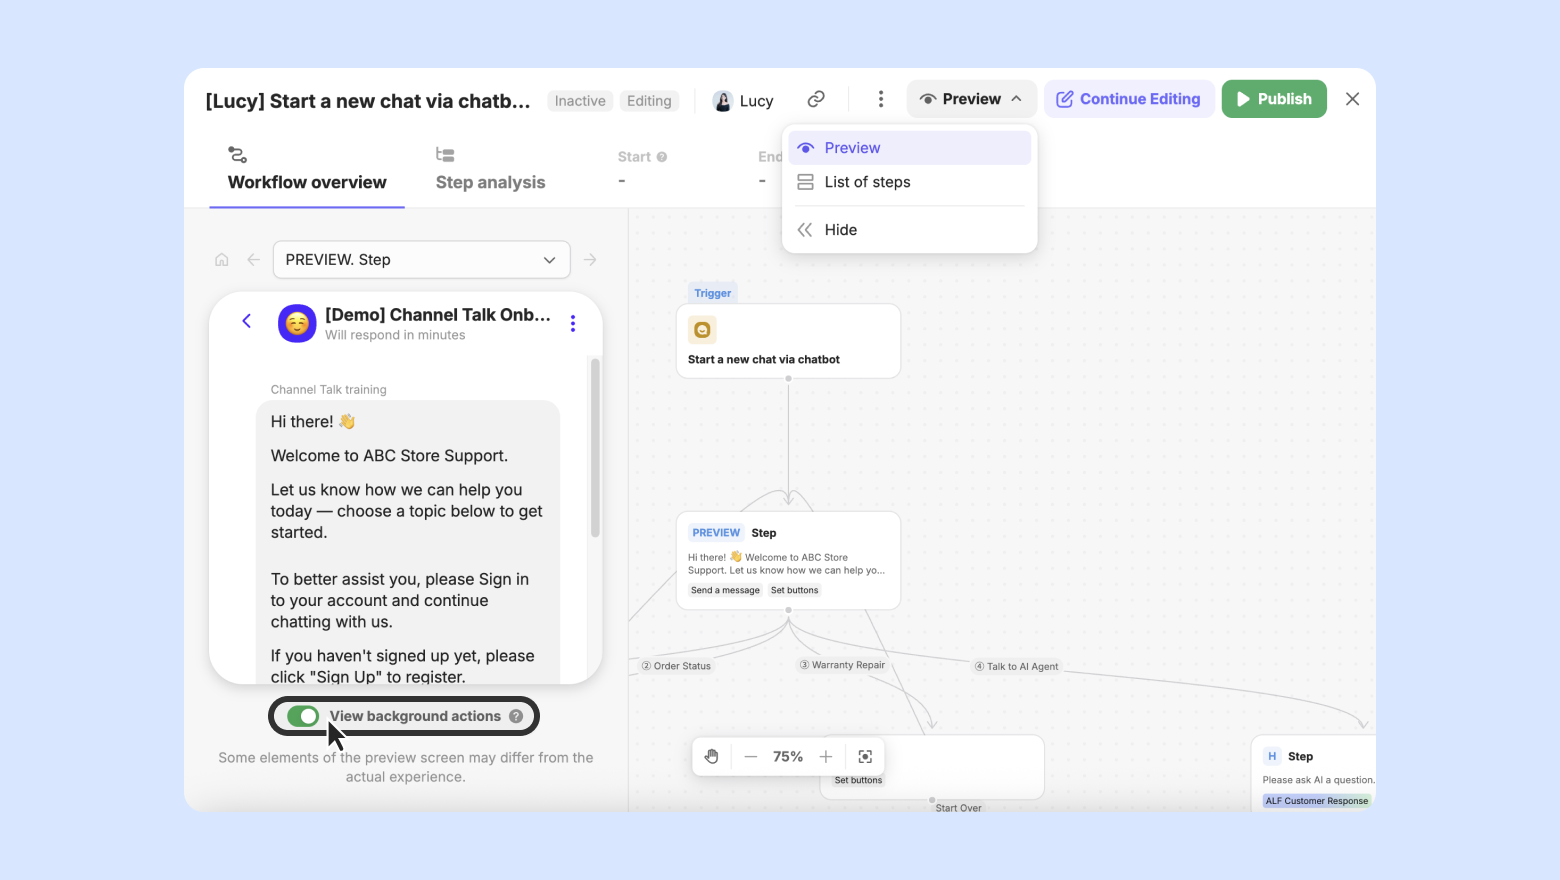The image size is (1560, 880).
Task: Go to previous preview step arrow
Action: pyautogui.click(x=254, y=260)
